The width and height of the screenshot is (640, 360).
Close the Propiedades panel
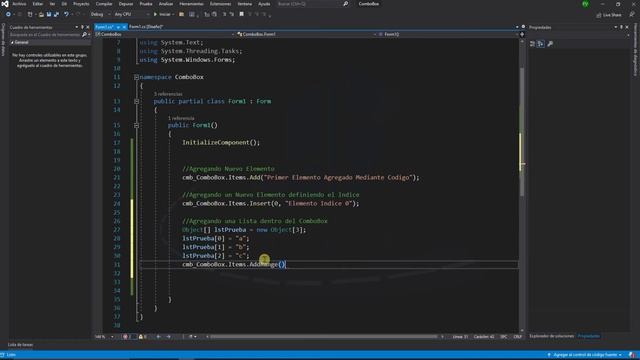click(x=627, y=27)
